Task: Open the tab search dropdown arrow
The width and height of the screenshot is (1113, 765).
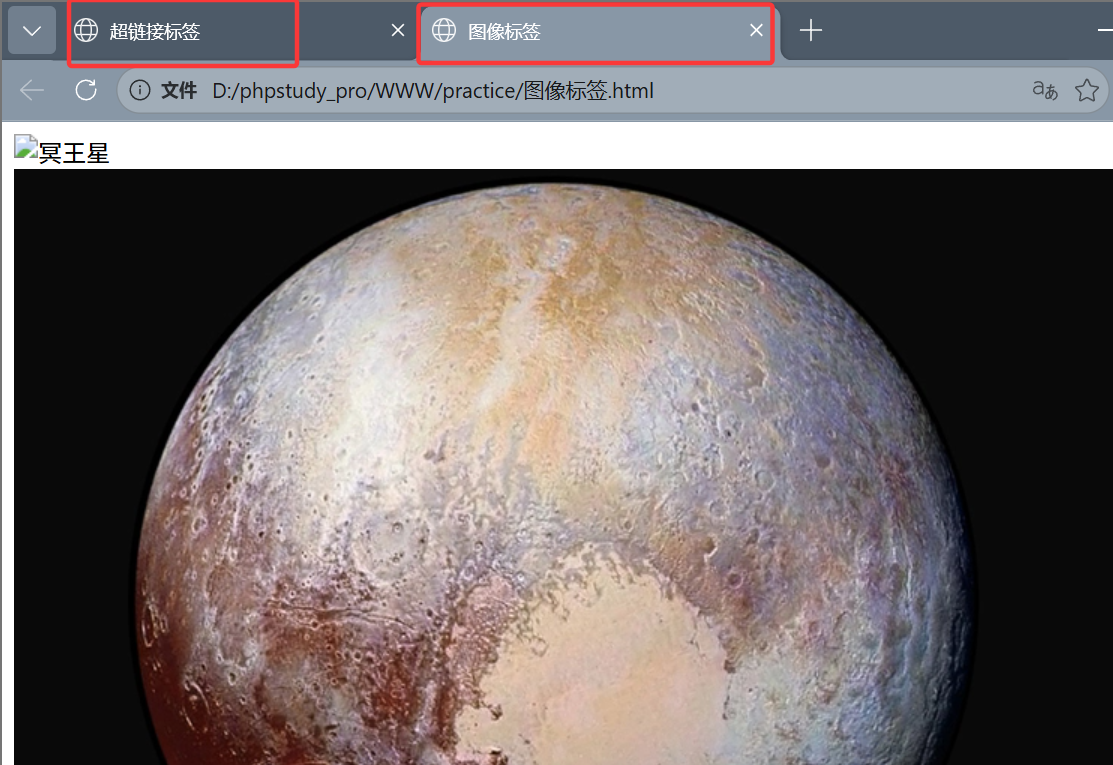Action: (32, 31)
